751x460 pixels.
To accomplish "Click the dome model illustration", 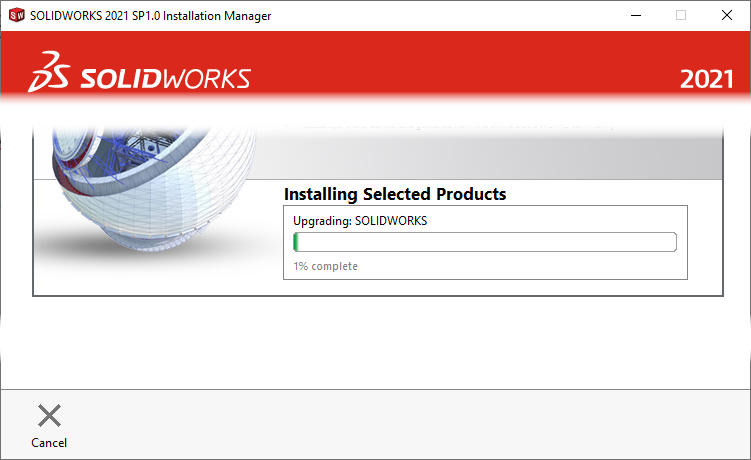I will tap(153, 189).
